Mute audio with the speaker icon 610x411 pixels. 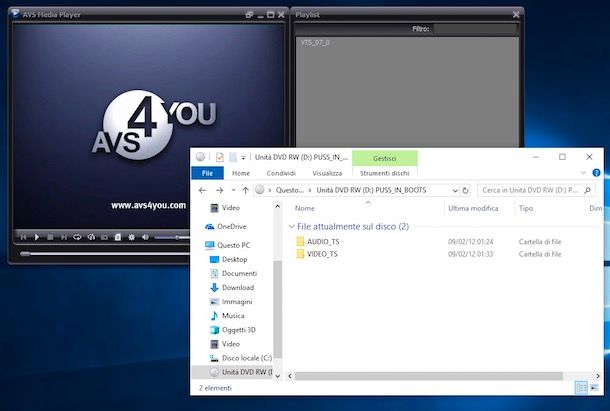145,237
